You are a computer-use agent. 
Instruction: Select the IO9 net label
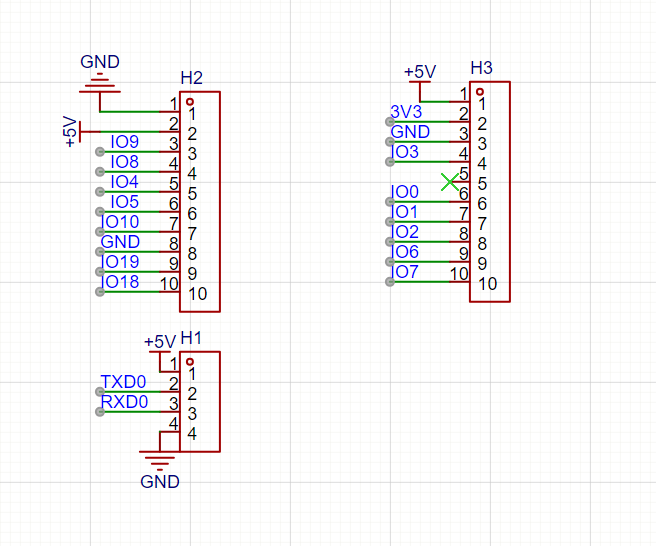(x=125, y=142)
